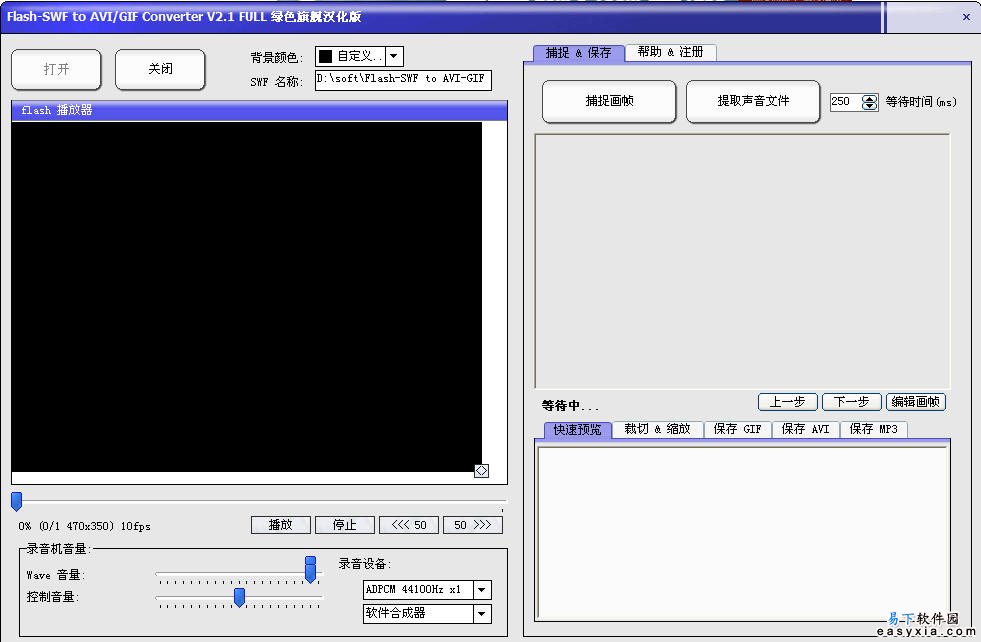Screen dimensions: 981x642
Task: Open the 保存 GIF tab
Action: click(x=738, y=429)
